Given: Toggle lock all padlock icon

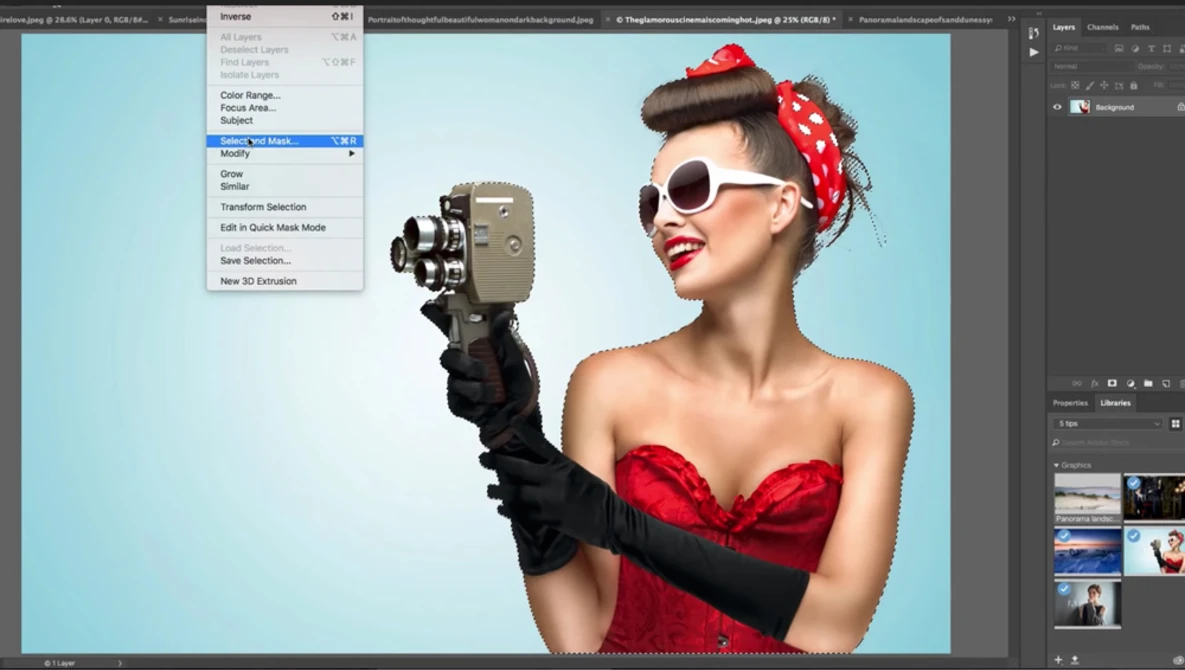Looking at the screenshot, I should [1134, 85].
